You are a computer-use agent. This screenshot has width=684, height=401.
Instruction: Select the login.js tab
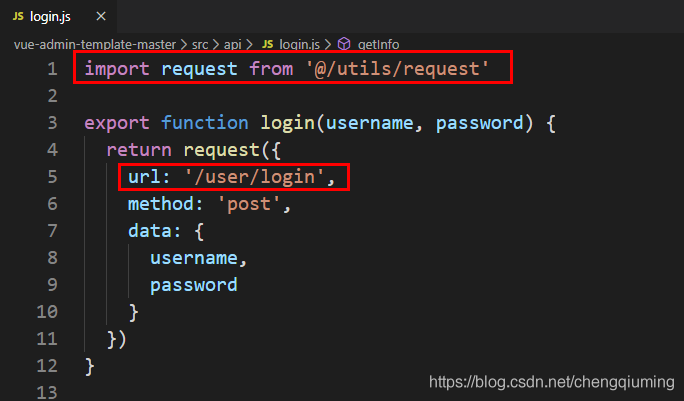(58, 16)
